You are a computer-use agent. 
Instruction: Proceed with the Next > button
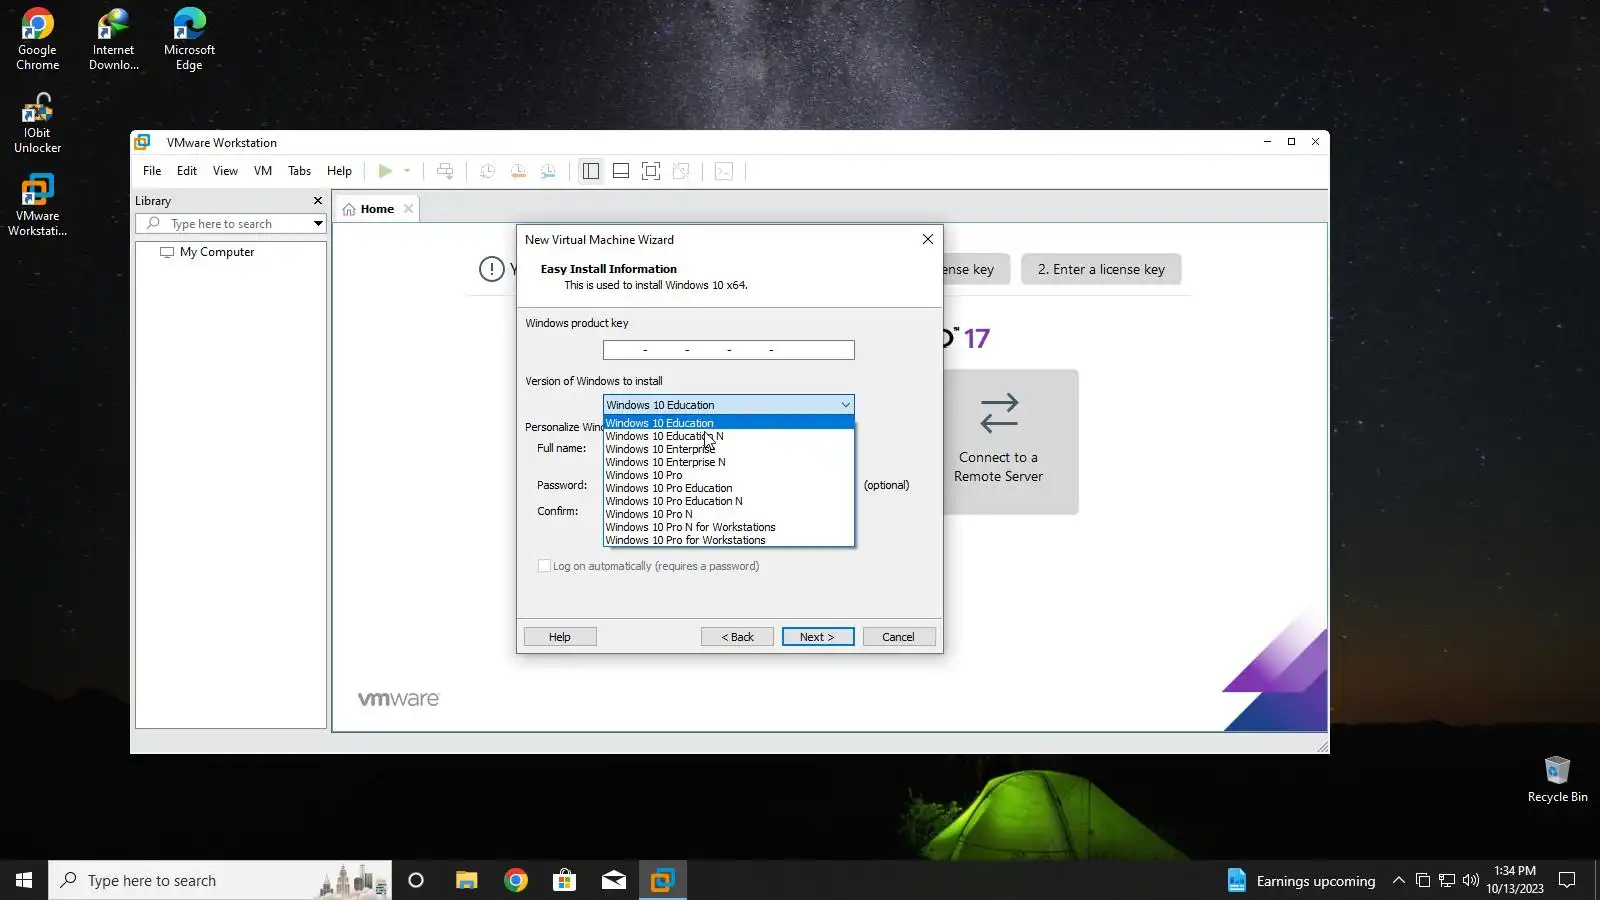(x=817, y=637)
